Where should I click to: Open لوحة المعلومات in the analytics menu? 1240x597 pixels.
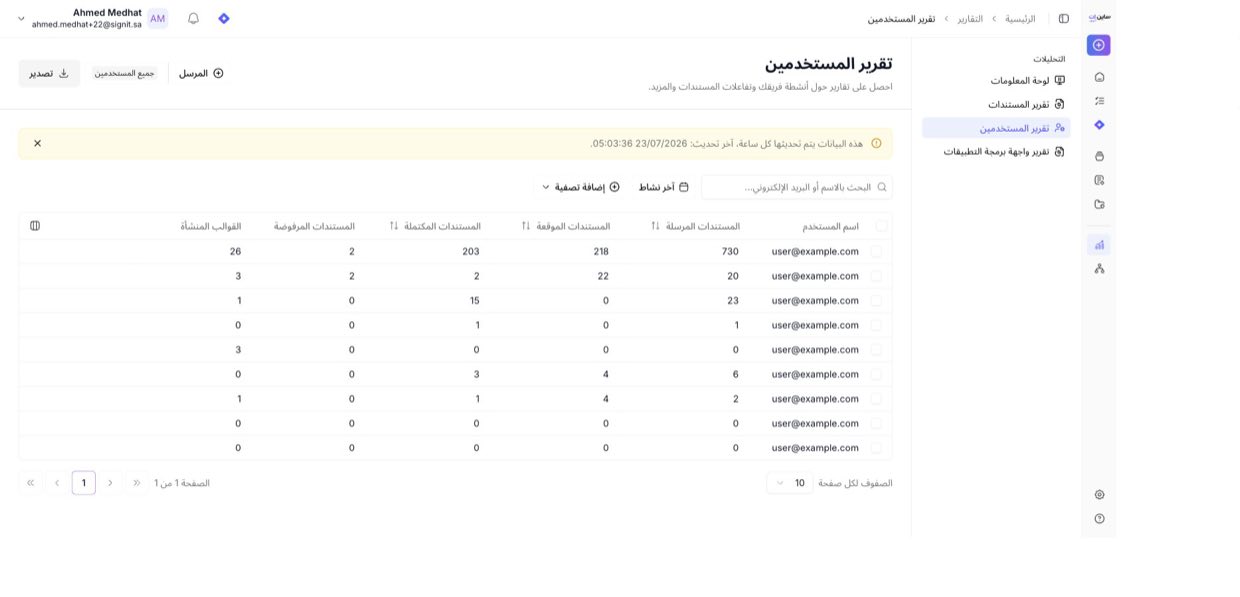pos(1028,80)
